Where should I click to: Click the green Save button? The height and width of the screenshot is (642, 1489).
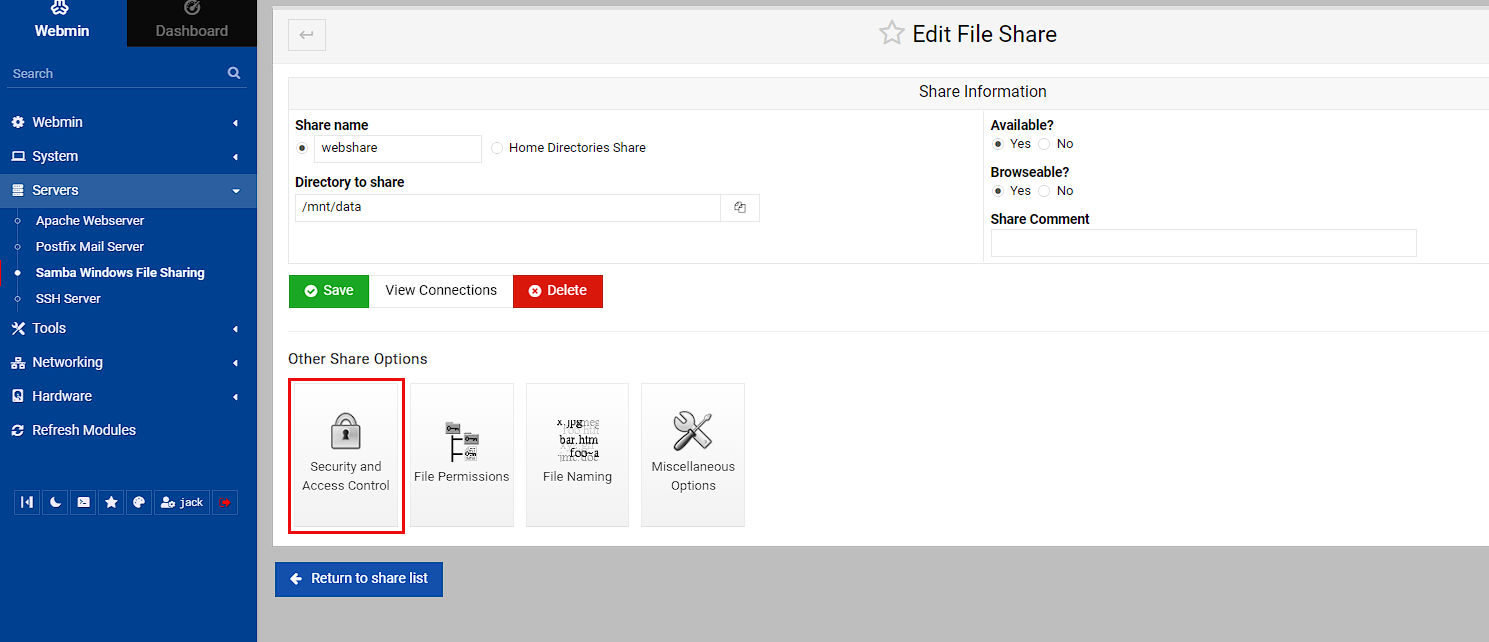coord(329,291)
